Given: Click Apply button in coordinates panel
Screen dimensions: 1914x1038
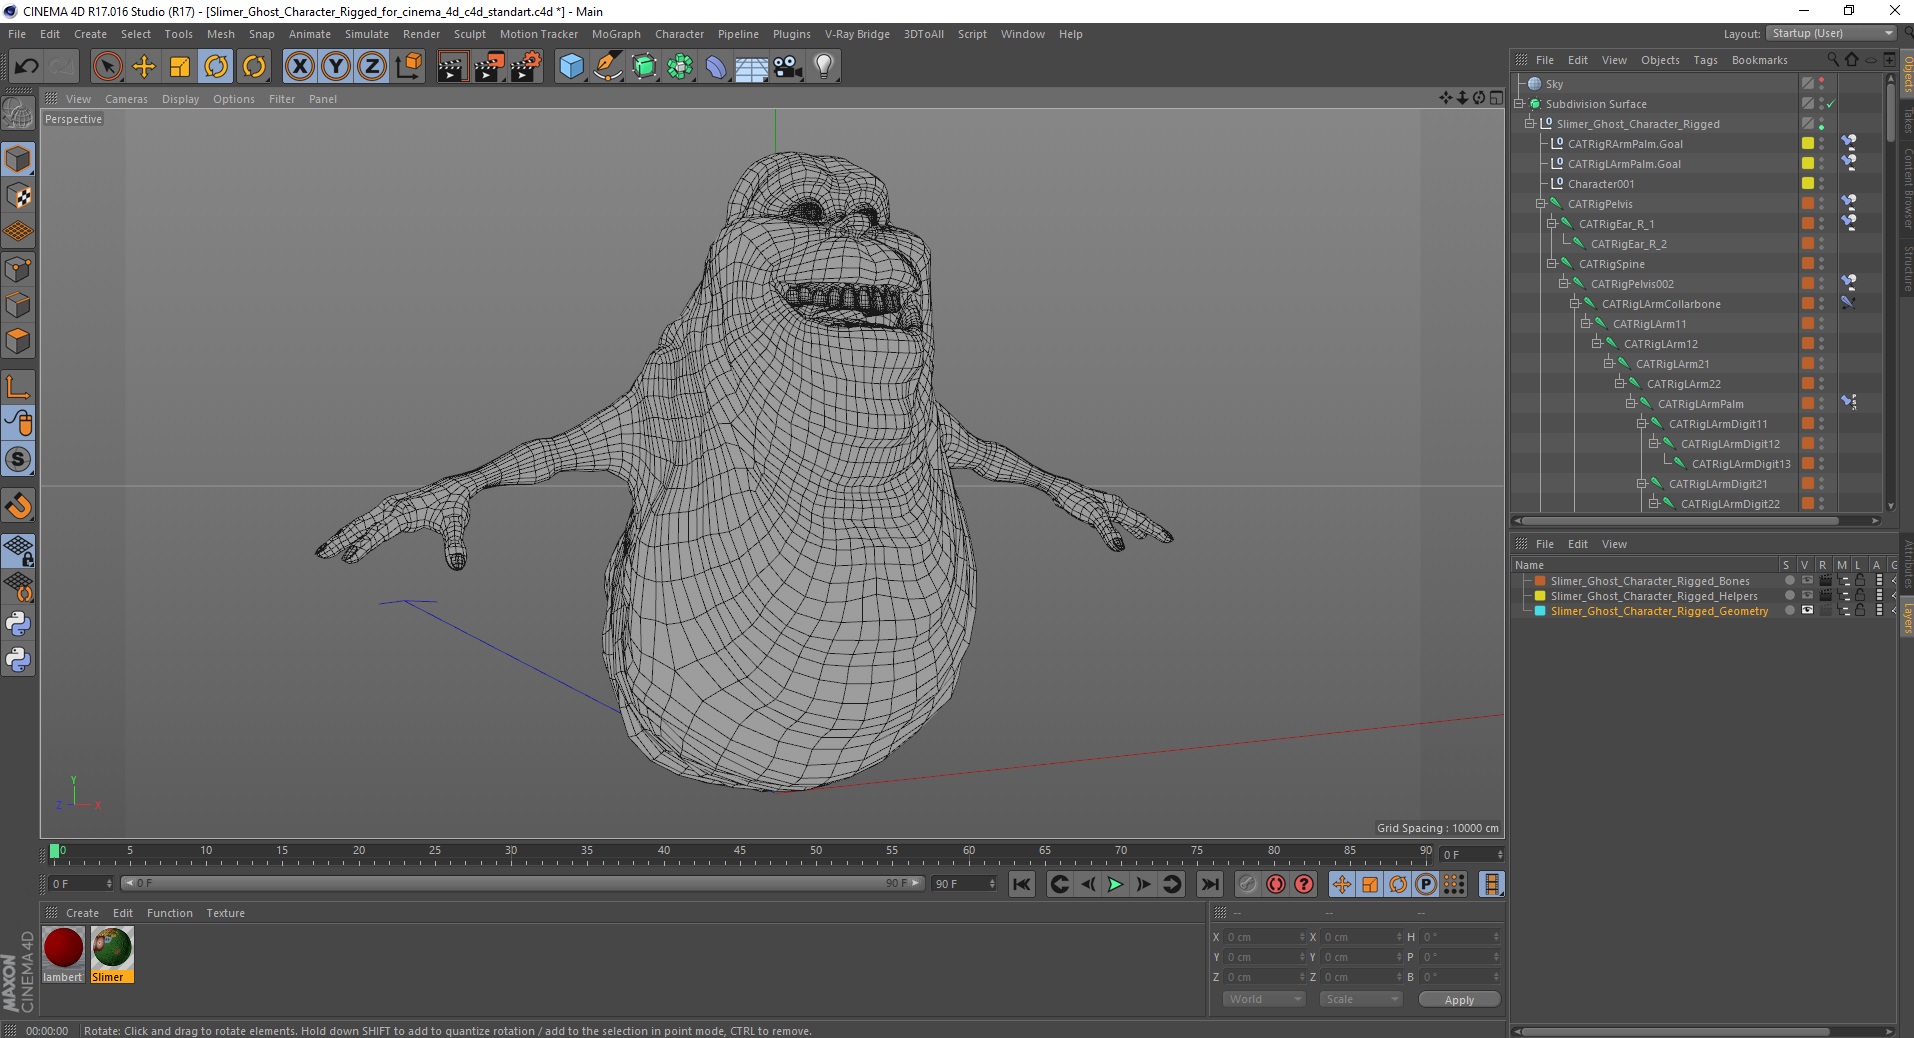Looking at the screenshot, I should [1459, 1000].
